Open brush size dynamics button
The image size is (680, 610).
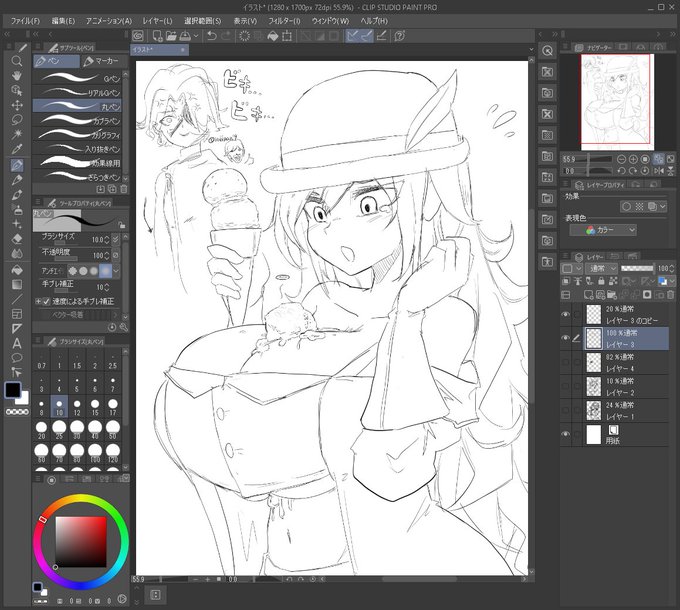115,239
